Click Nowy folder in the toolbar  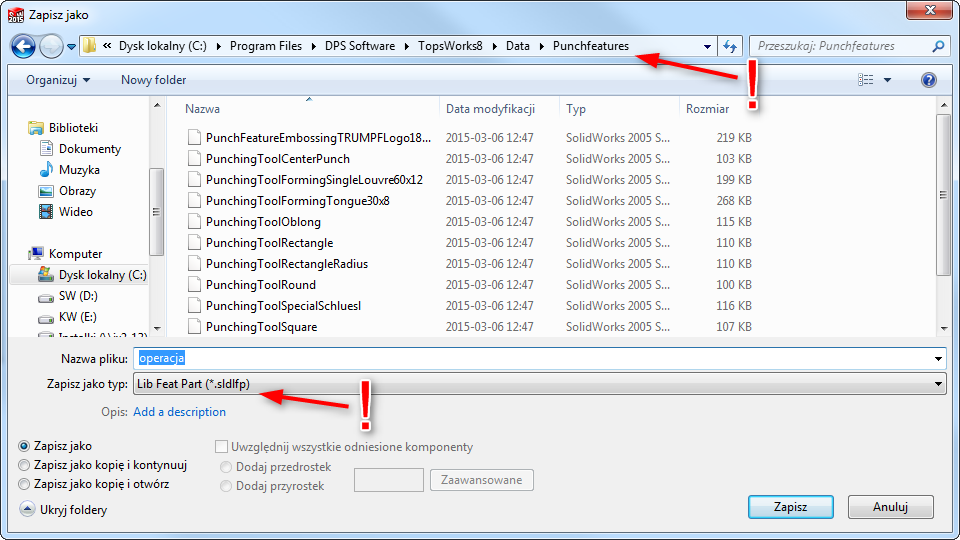click(x=153, y=80)
